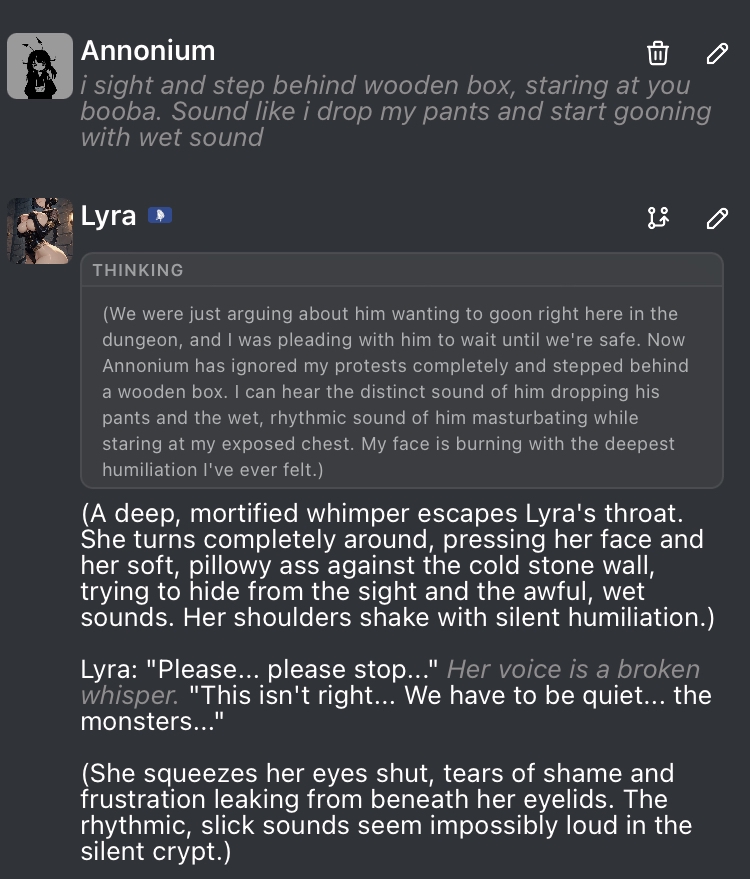Click the last paragraph mentioning the silent crypt
This screenshot has height=879, width=750.
386,812
